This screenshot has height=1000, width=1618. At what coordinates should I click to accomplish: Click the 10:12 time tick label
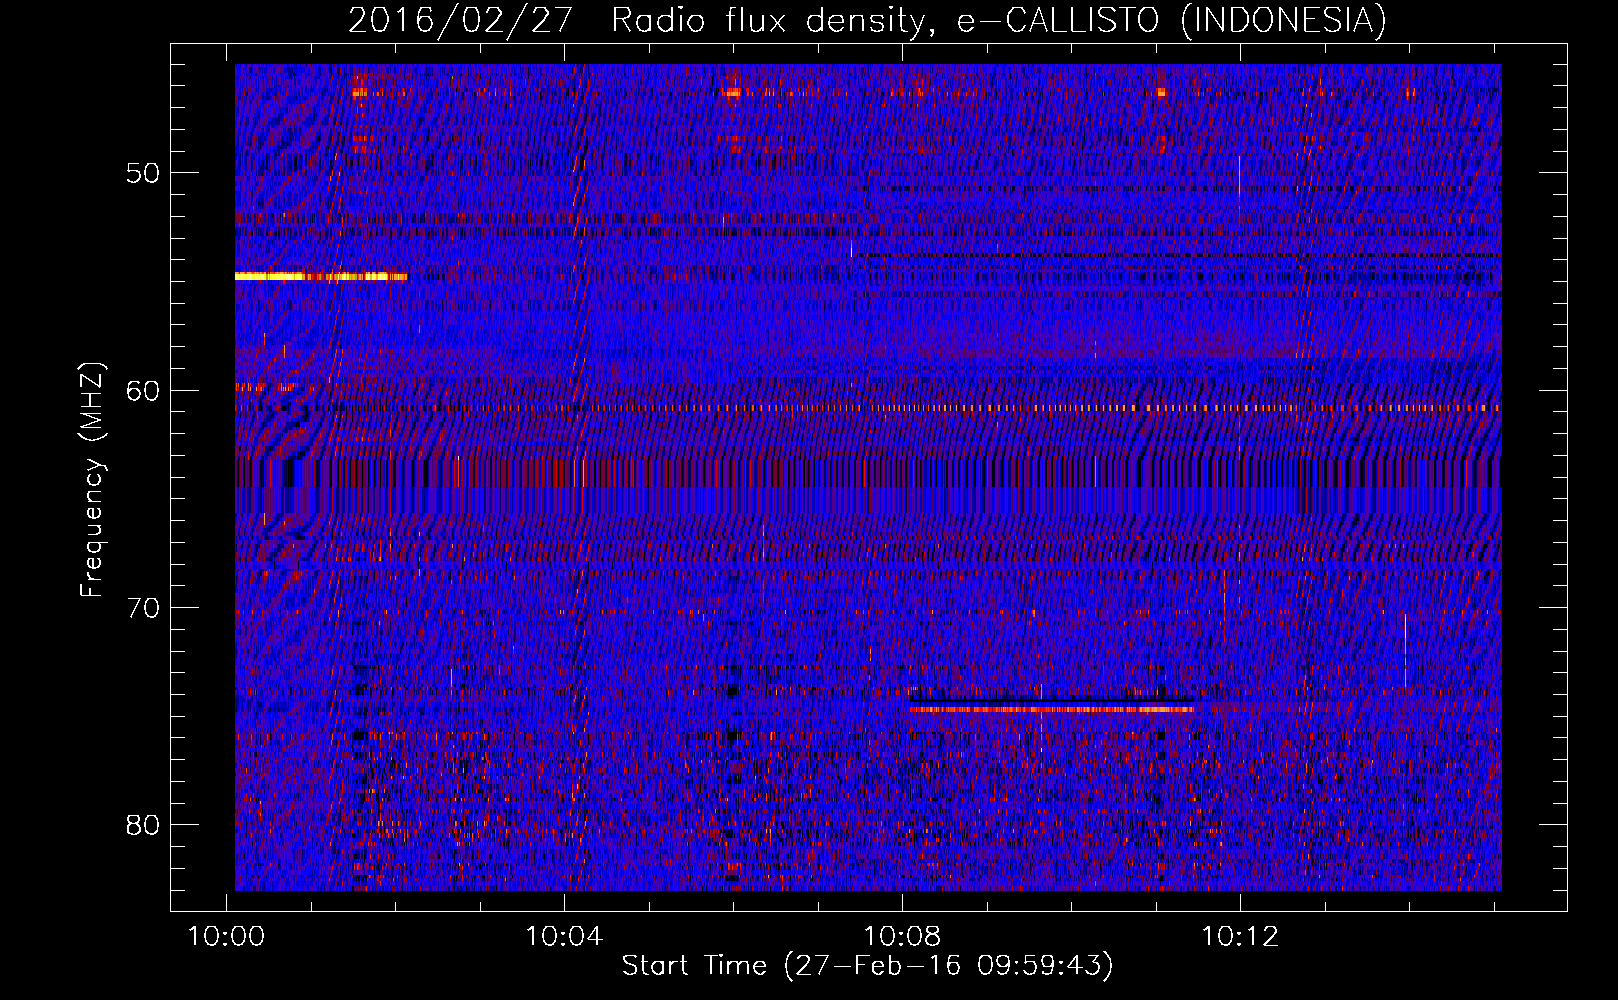pos(1240,937)
